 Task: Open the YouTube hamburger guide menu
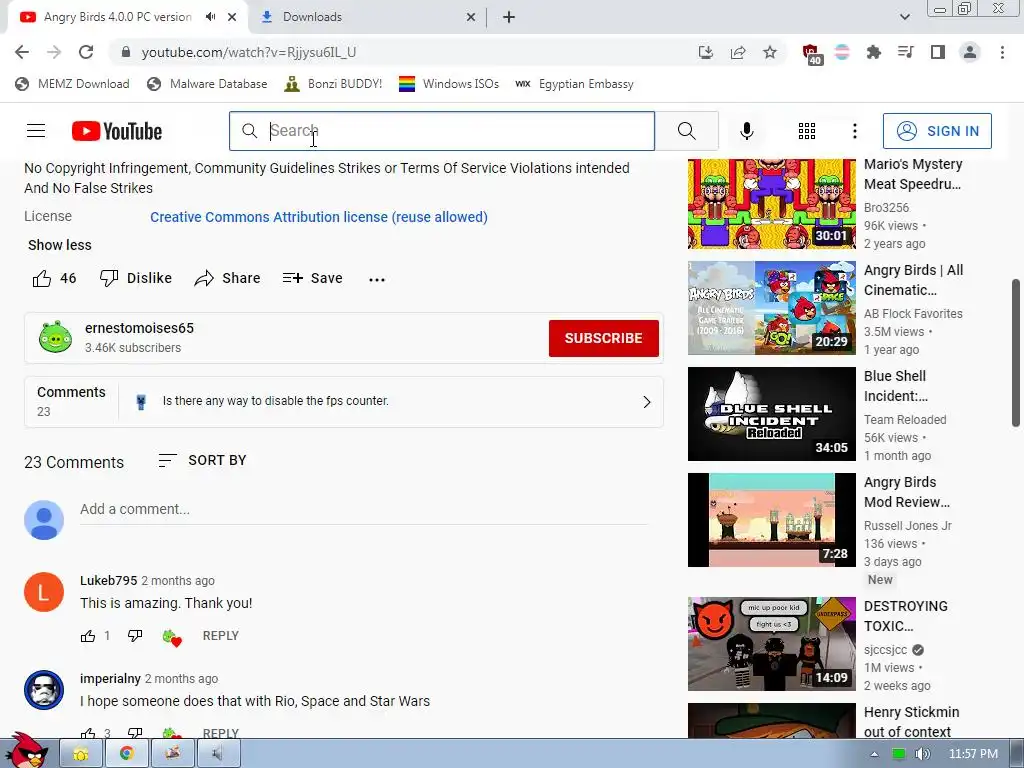pos(36,131)
